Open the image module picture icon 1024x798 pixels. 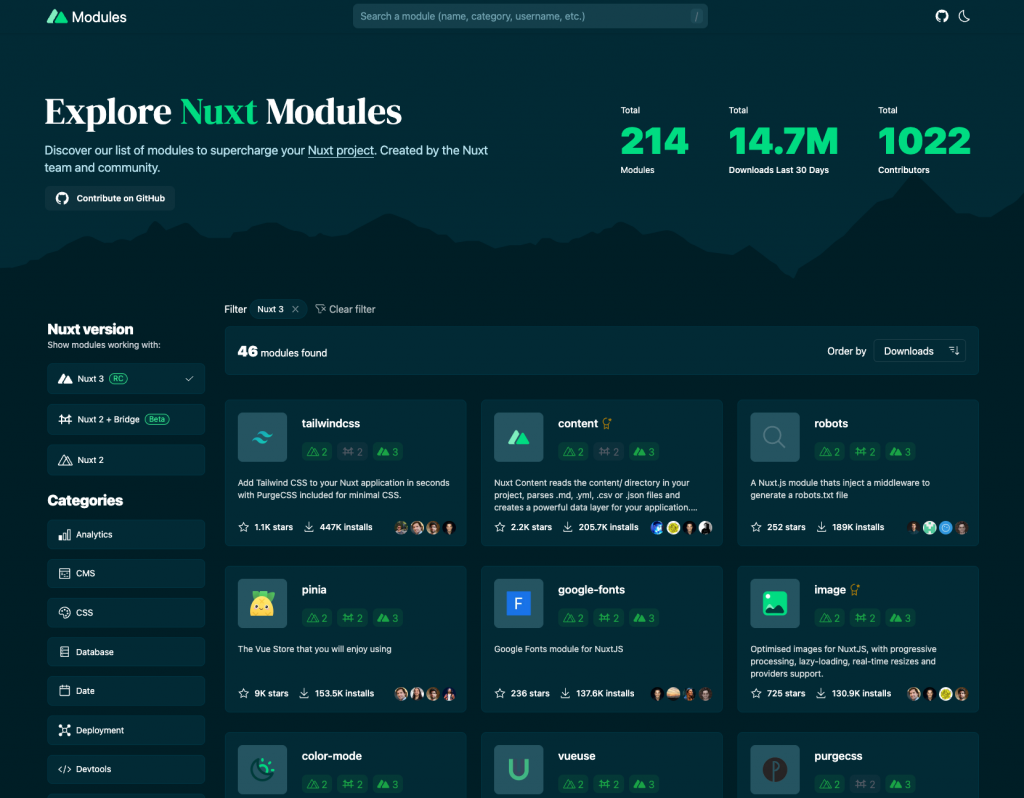(775, 603)
